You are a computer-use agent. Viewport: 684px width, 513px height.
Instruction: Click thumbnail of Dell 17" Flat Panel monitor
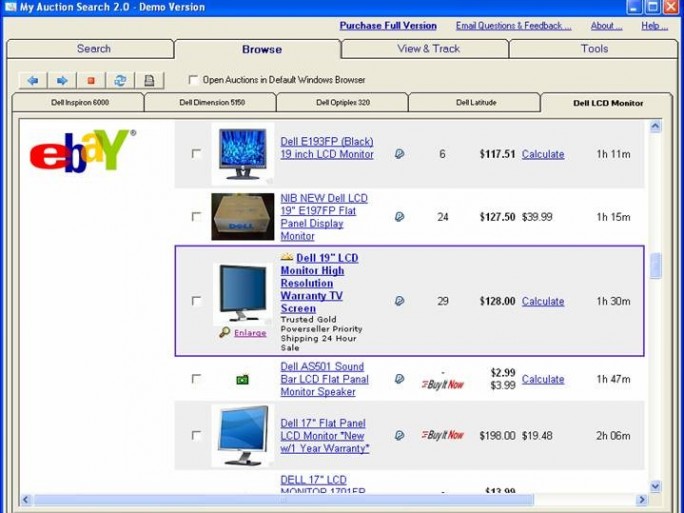243,435
